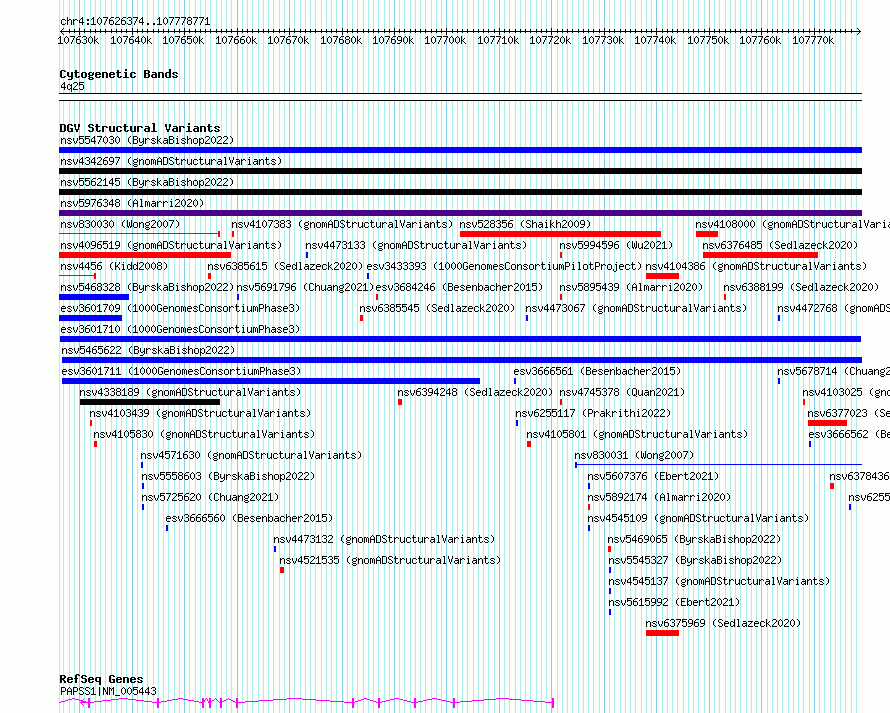
Task: Open nsv5607376 (Ebert2021) label
Action: coord(653,476)
